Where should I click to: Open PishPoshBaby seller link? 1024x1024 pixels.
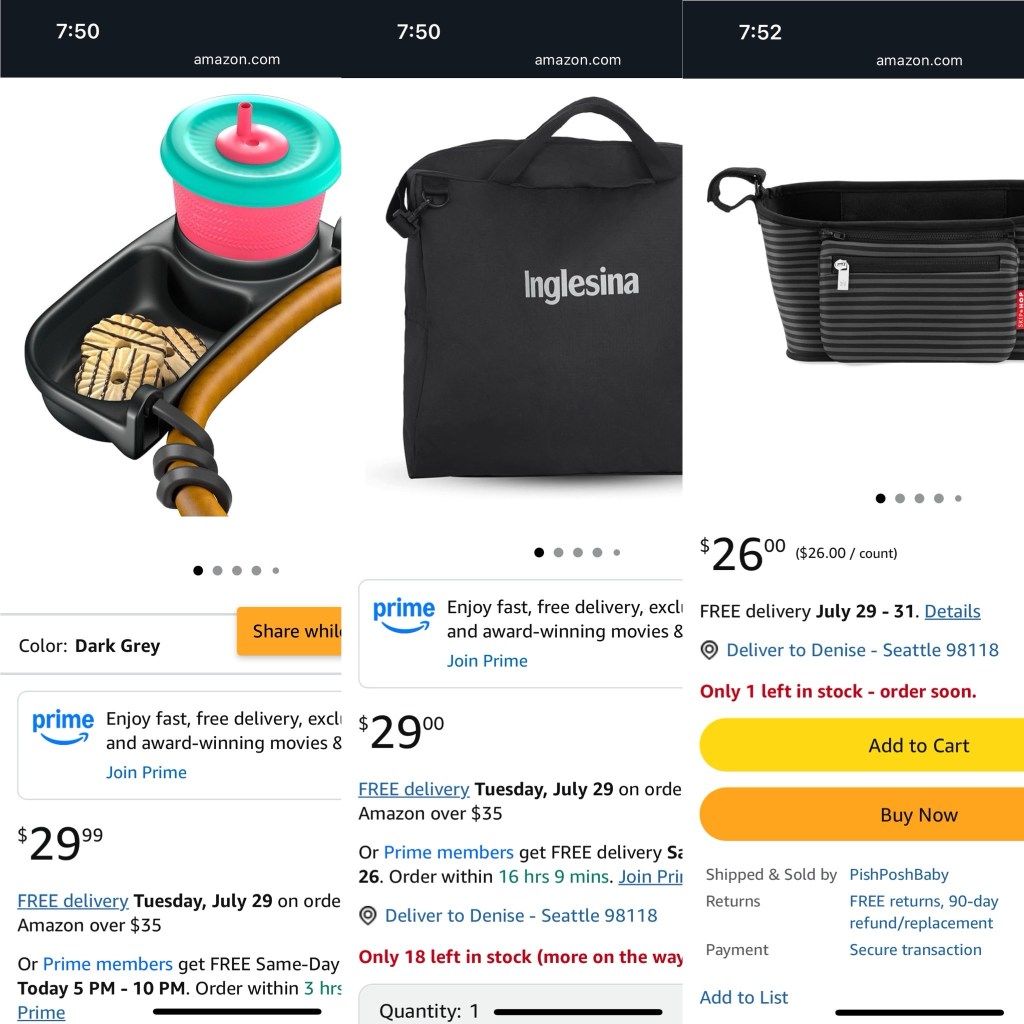pyautogui.click(x=899, y=874)
